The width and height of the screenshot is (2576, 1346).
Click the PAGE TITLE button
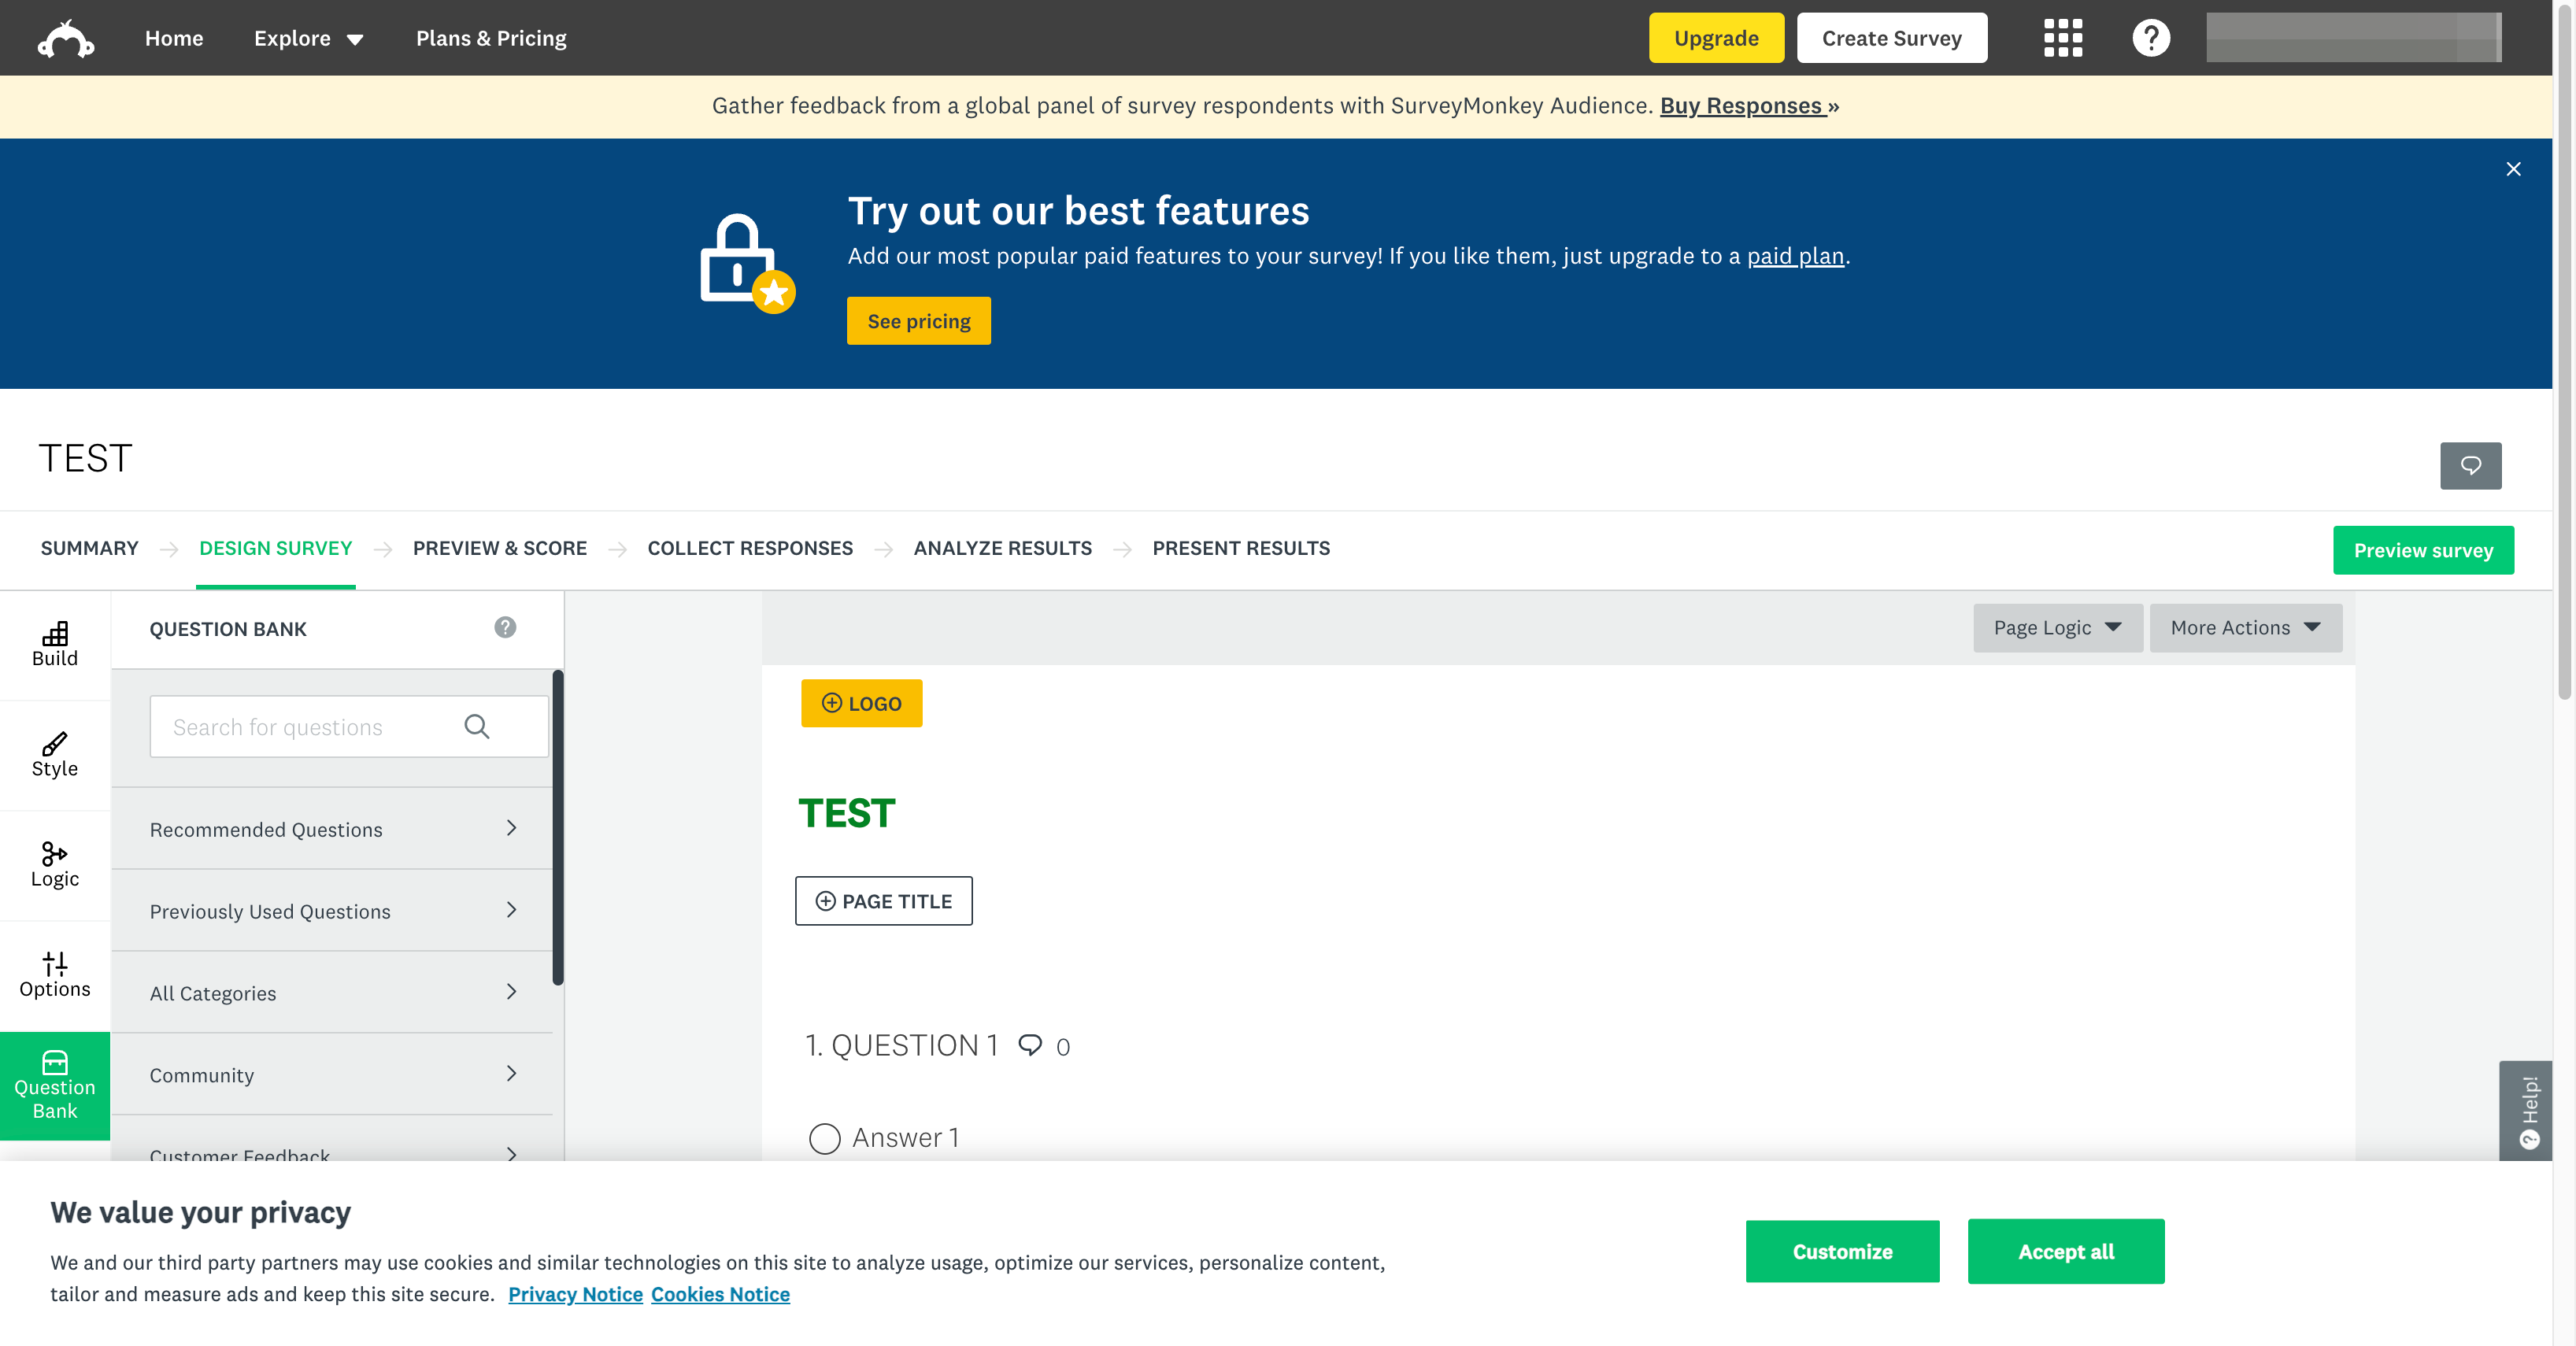883,901
